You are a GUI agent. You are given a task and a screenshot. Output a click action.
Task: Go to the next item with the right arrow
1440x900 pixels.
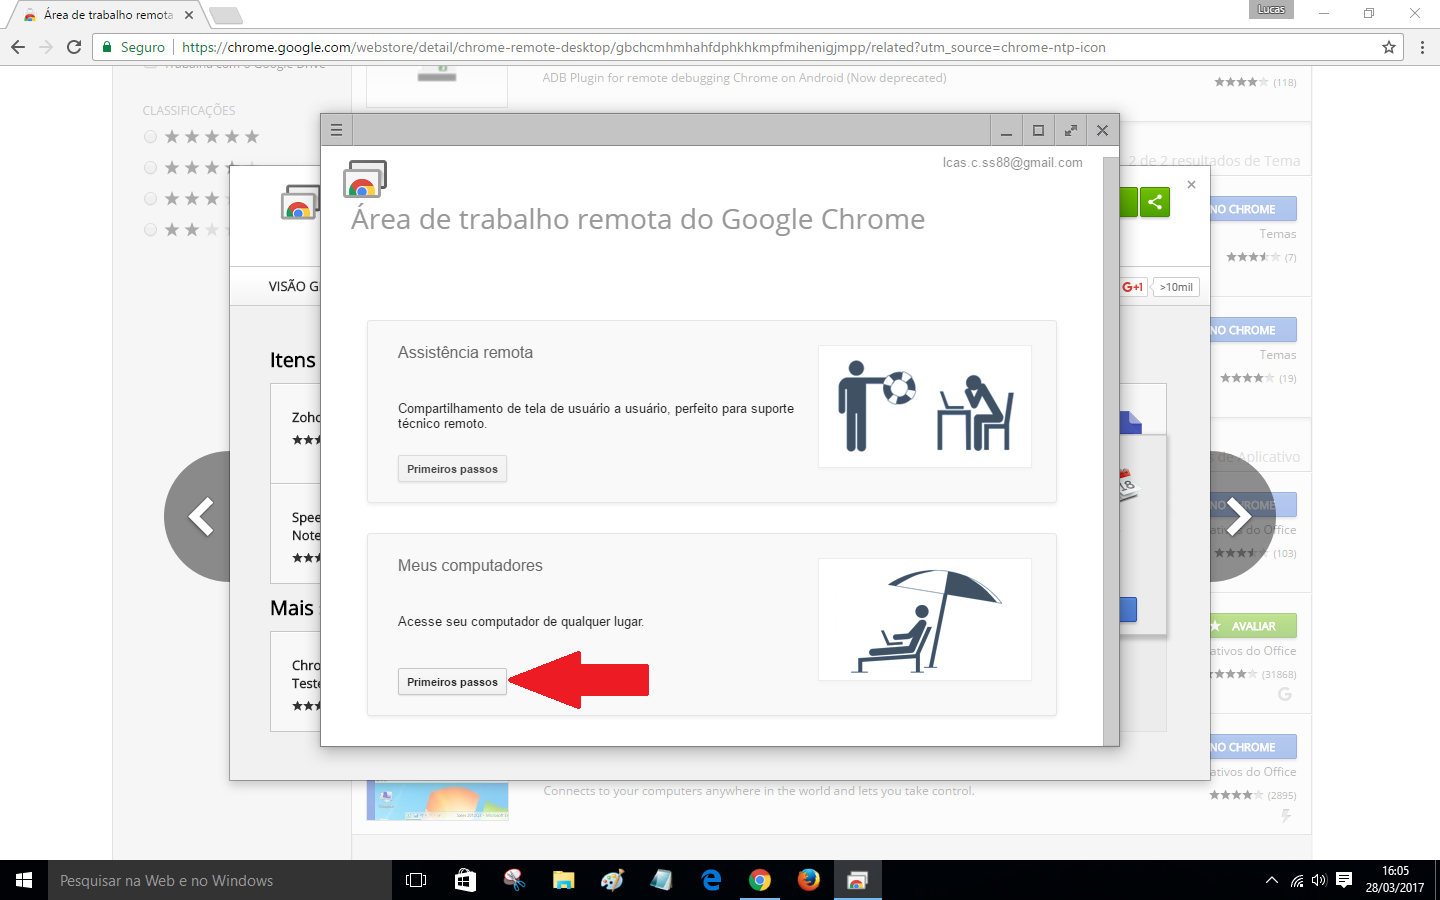tap(1240, 516)
